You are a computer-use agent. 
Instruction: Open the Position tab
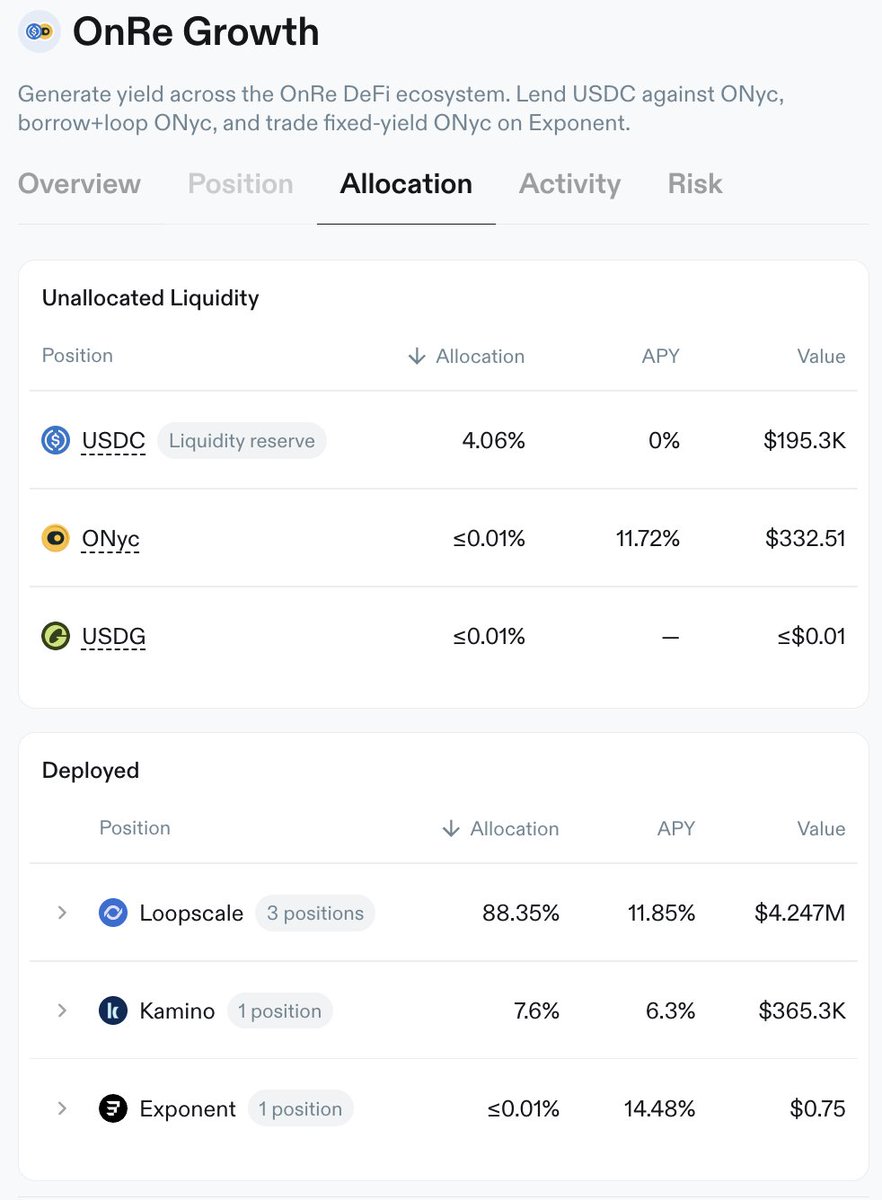tap(241, 184)
